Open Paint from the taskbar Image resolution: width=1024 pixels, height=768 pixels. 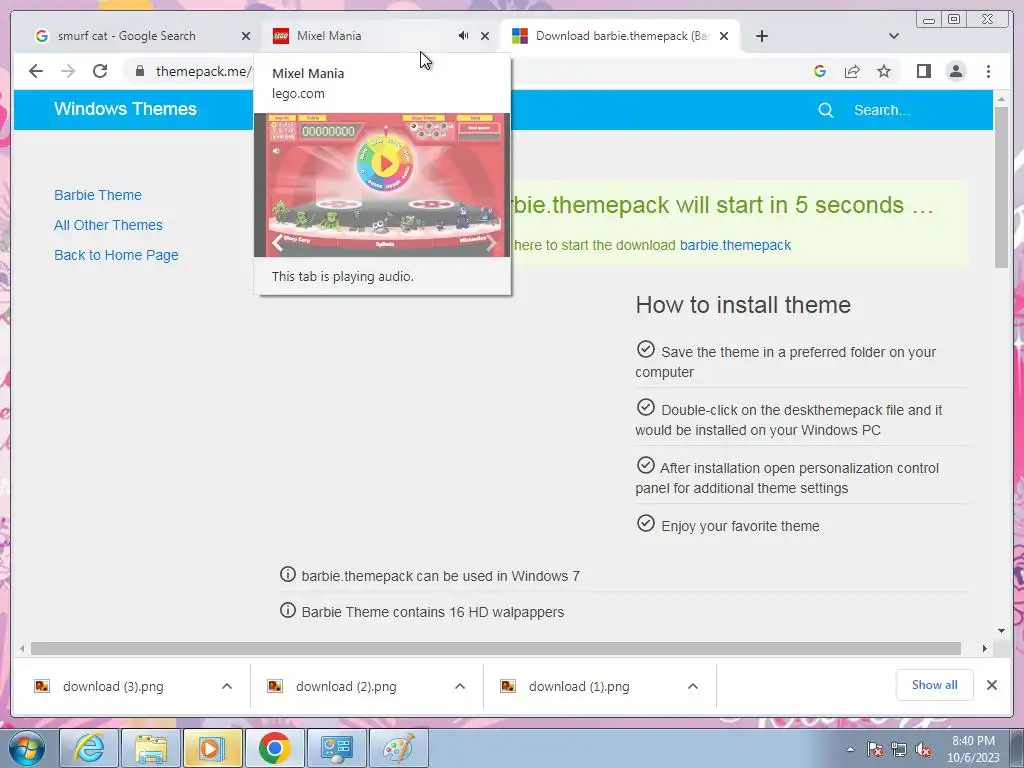398,748
